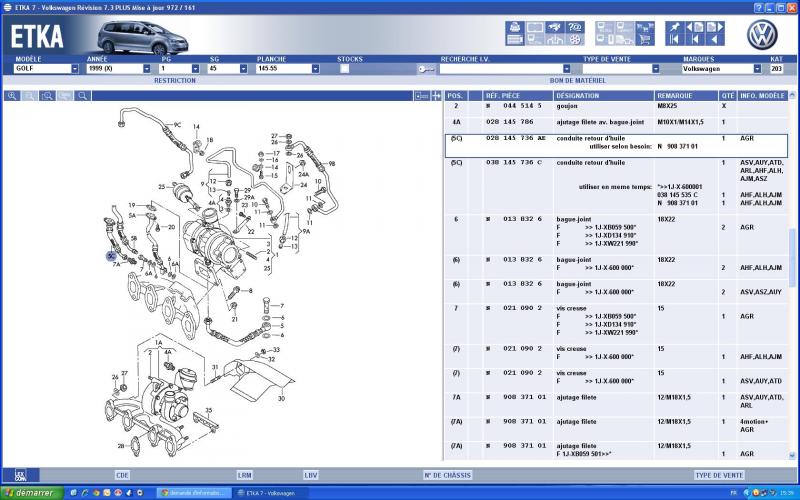Click the zoom region magnifier icon
This screenshot has width=800, height=500.
coord(47,95)
